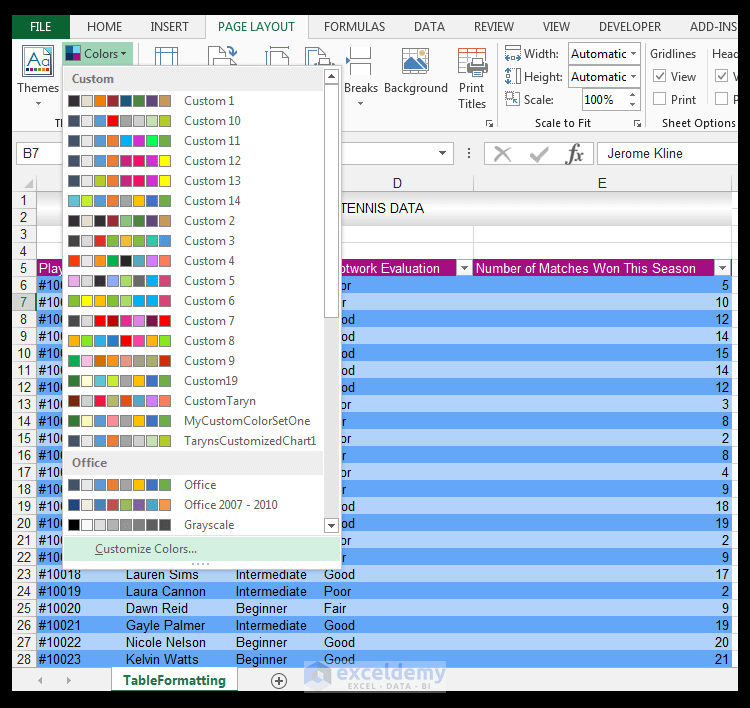Open the Height Automatic dropdown
Image resolution: width=750 pixels, height=708 pixels.
click(x=633, y=77)
